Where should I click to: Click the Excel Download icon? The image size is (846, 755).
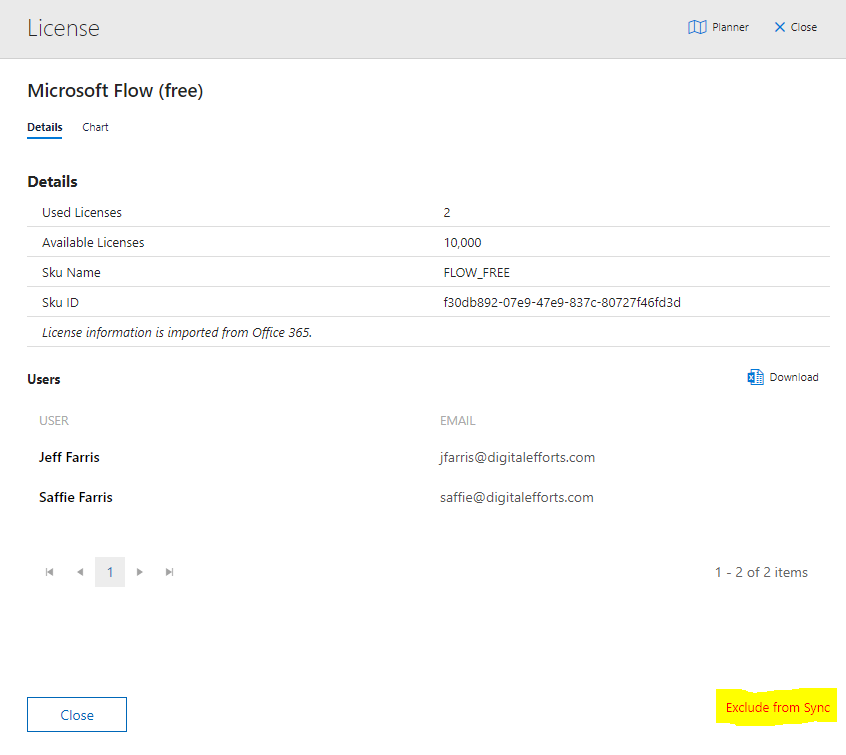click(x=755, y=377)
